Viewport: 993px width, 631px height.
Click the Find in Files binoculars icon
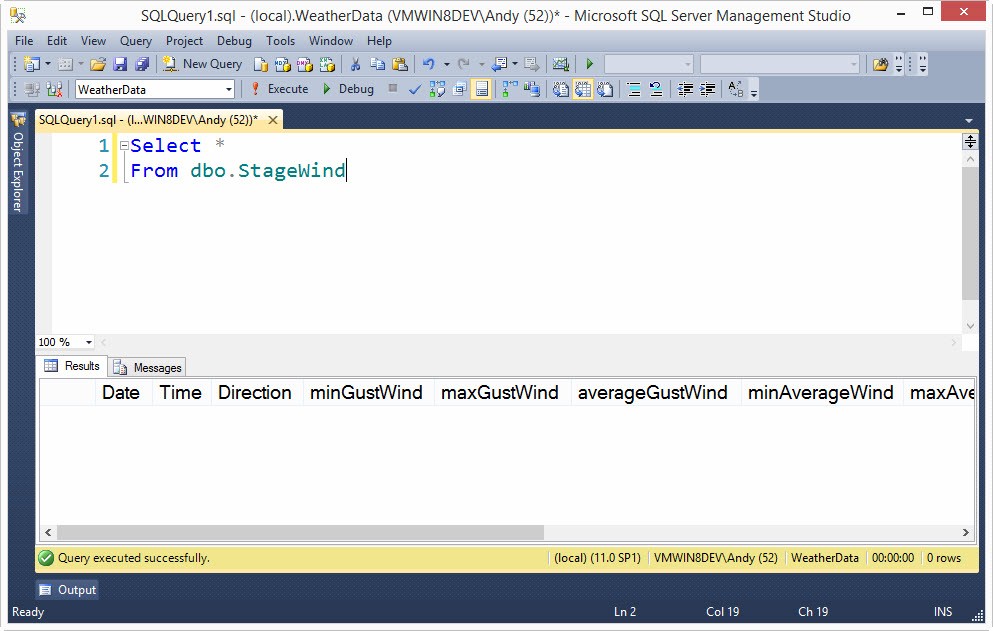coord(880,64)
